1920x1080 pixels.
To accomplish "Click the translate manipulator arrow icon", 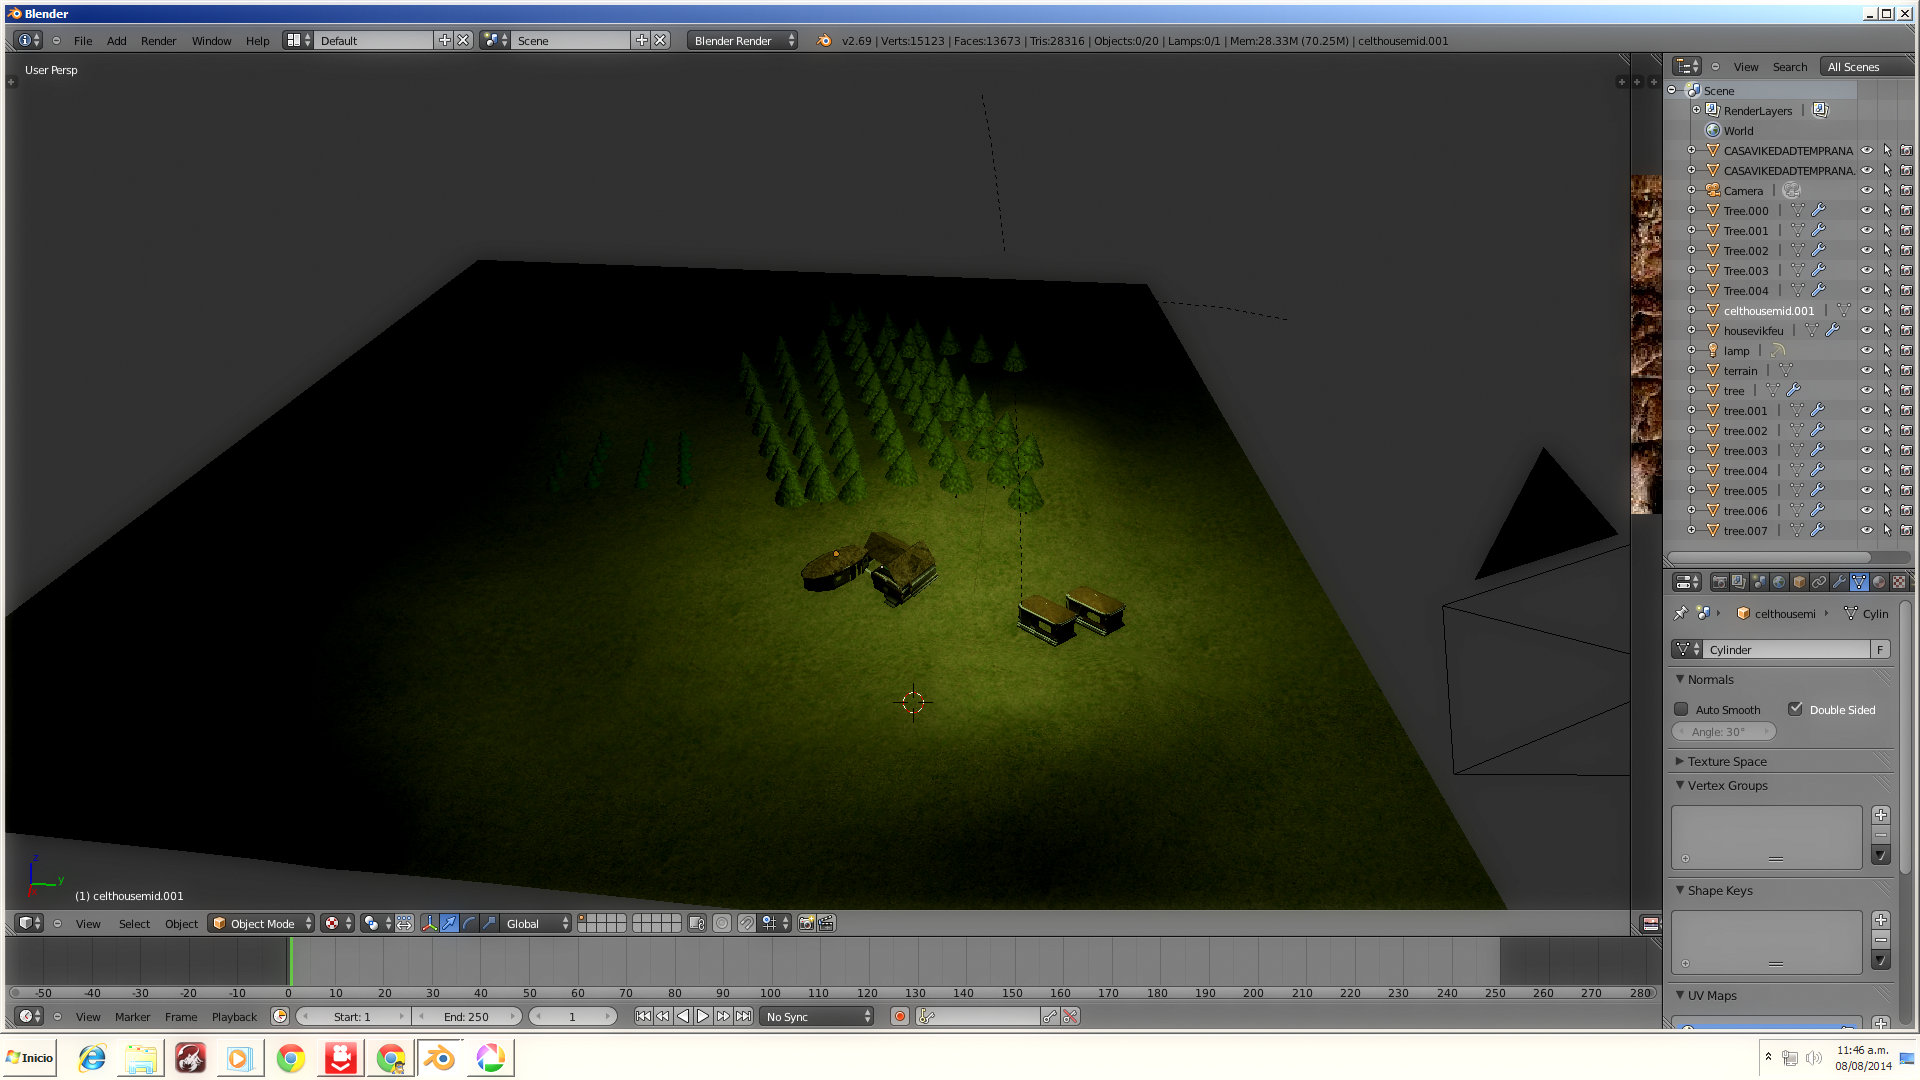I will pyautogui.click(x=449, y=923).
